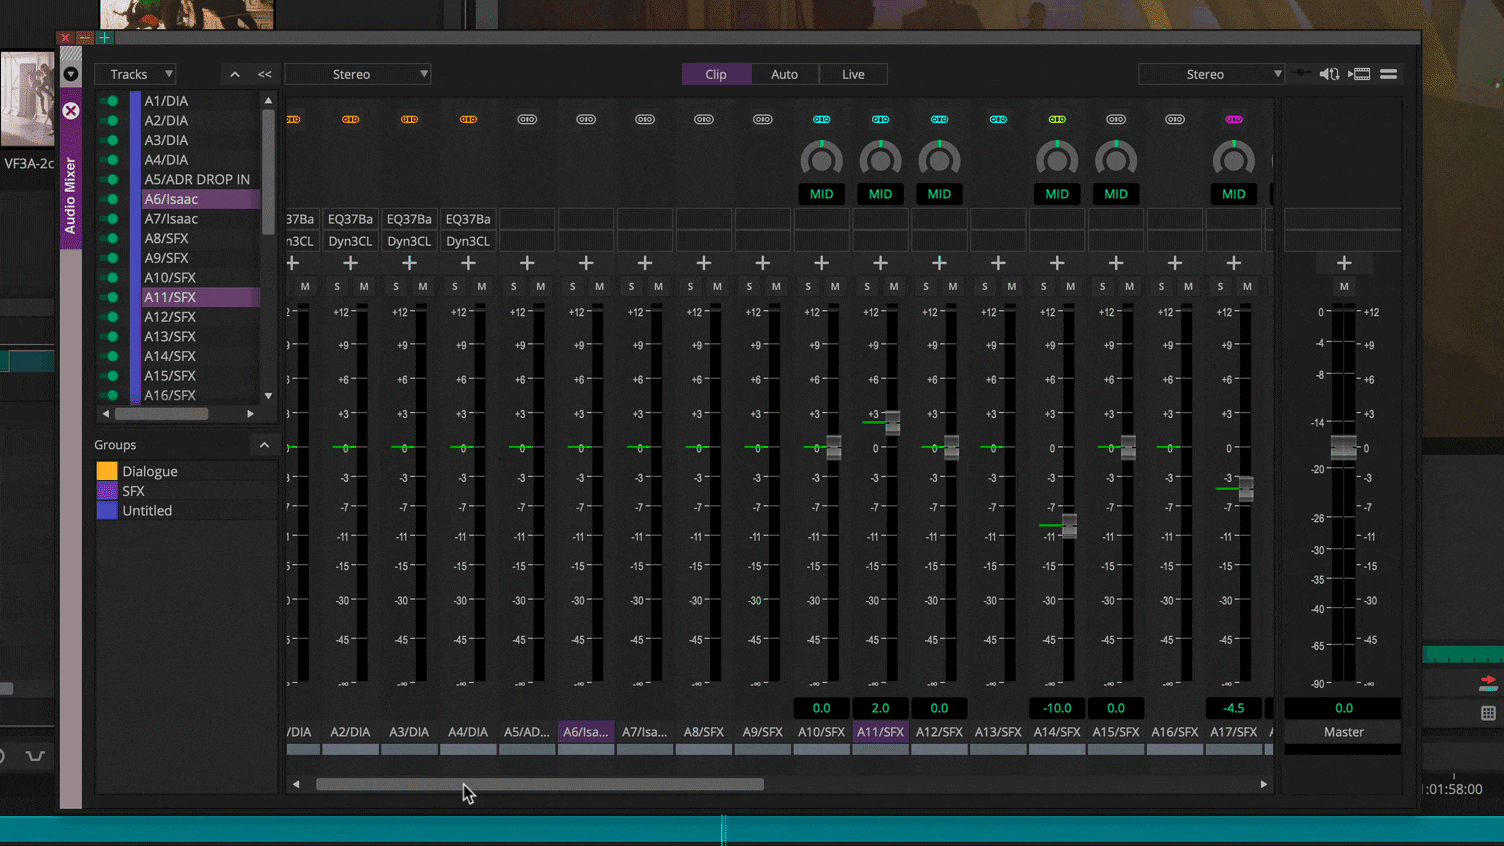Click the mixer horizontal scrollbar thumb
The height and width of the screenshot is (846, 1504).
(540, 785)
